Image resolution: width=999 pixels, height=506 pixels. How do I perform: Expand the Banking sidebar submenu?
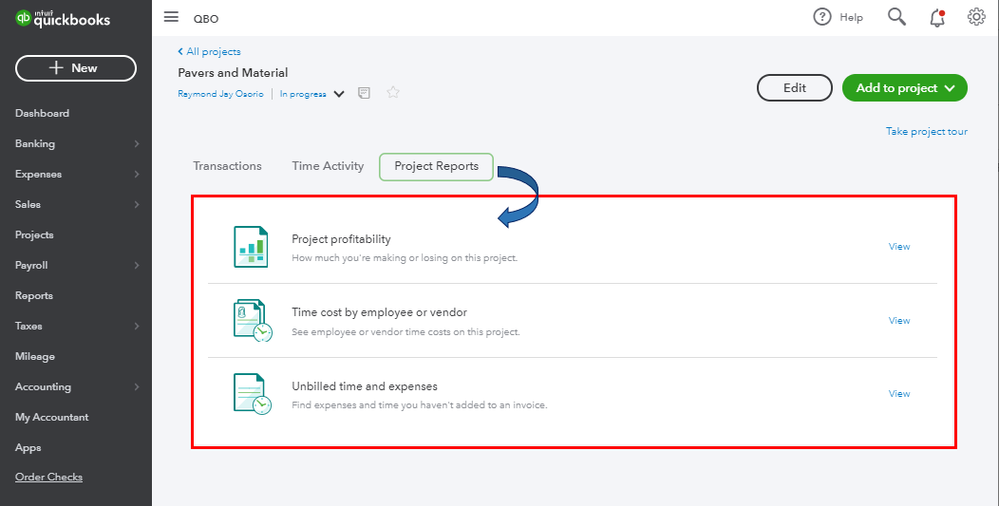137,144
